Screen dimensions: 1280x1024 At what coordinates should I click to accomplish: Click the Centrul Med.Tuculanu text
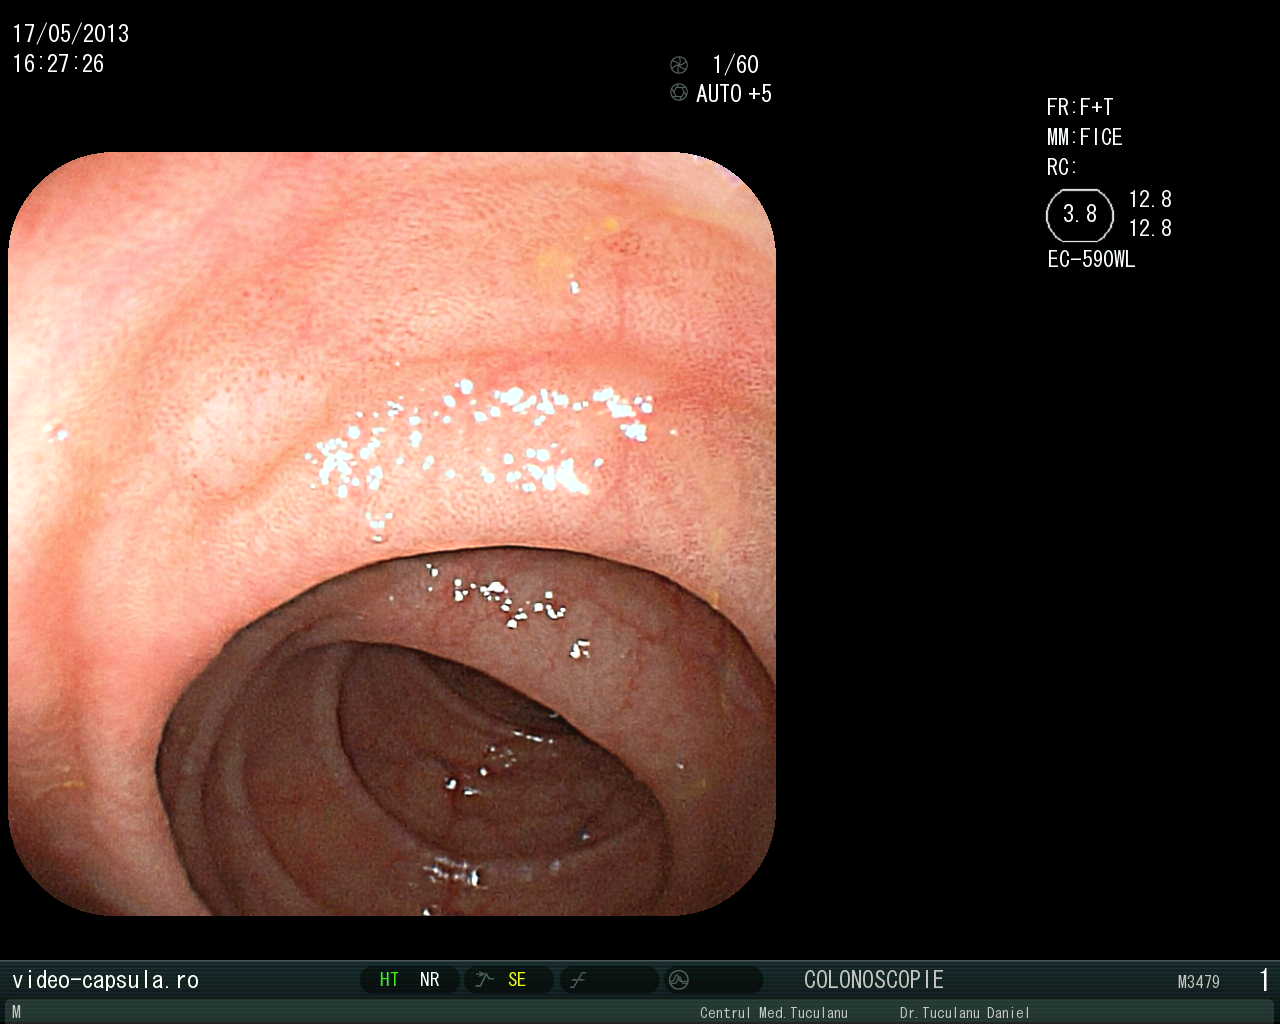click(x=774, y=1013)
